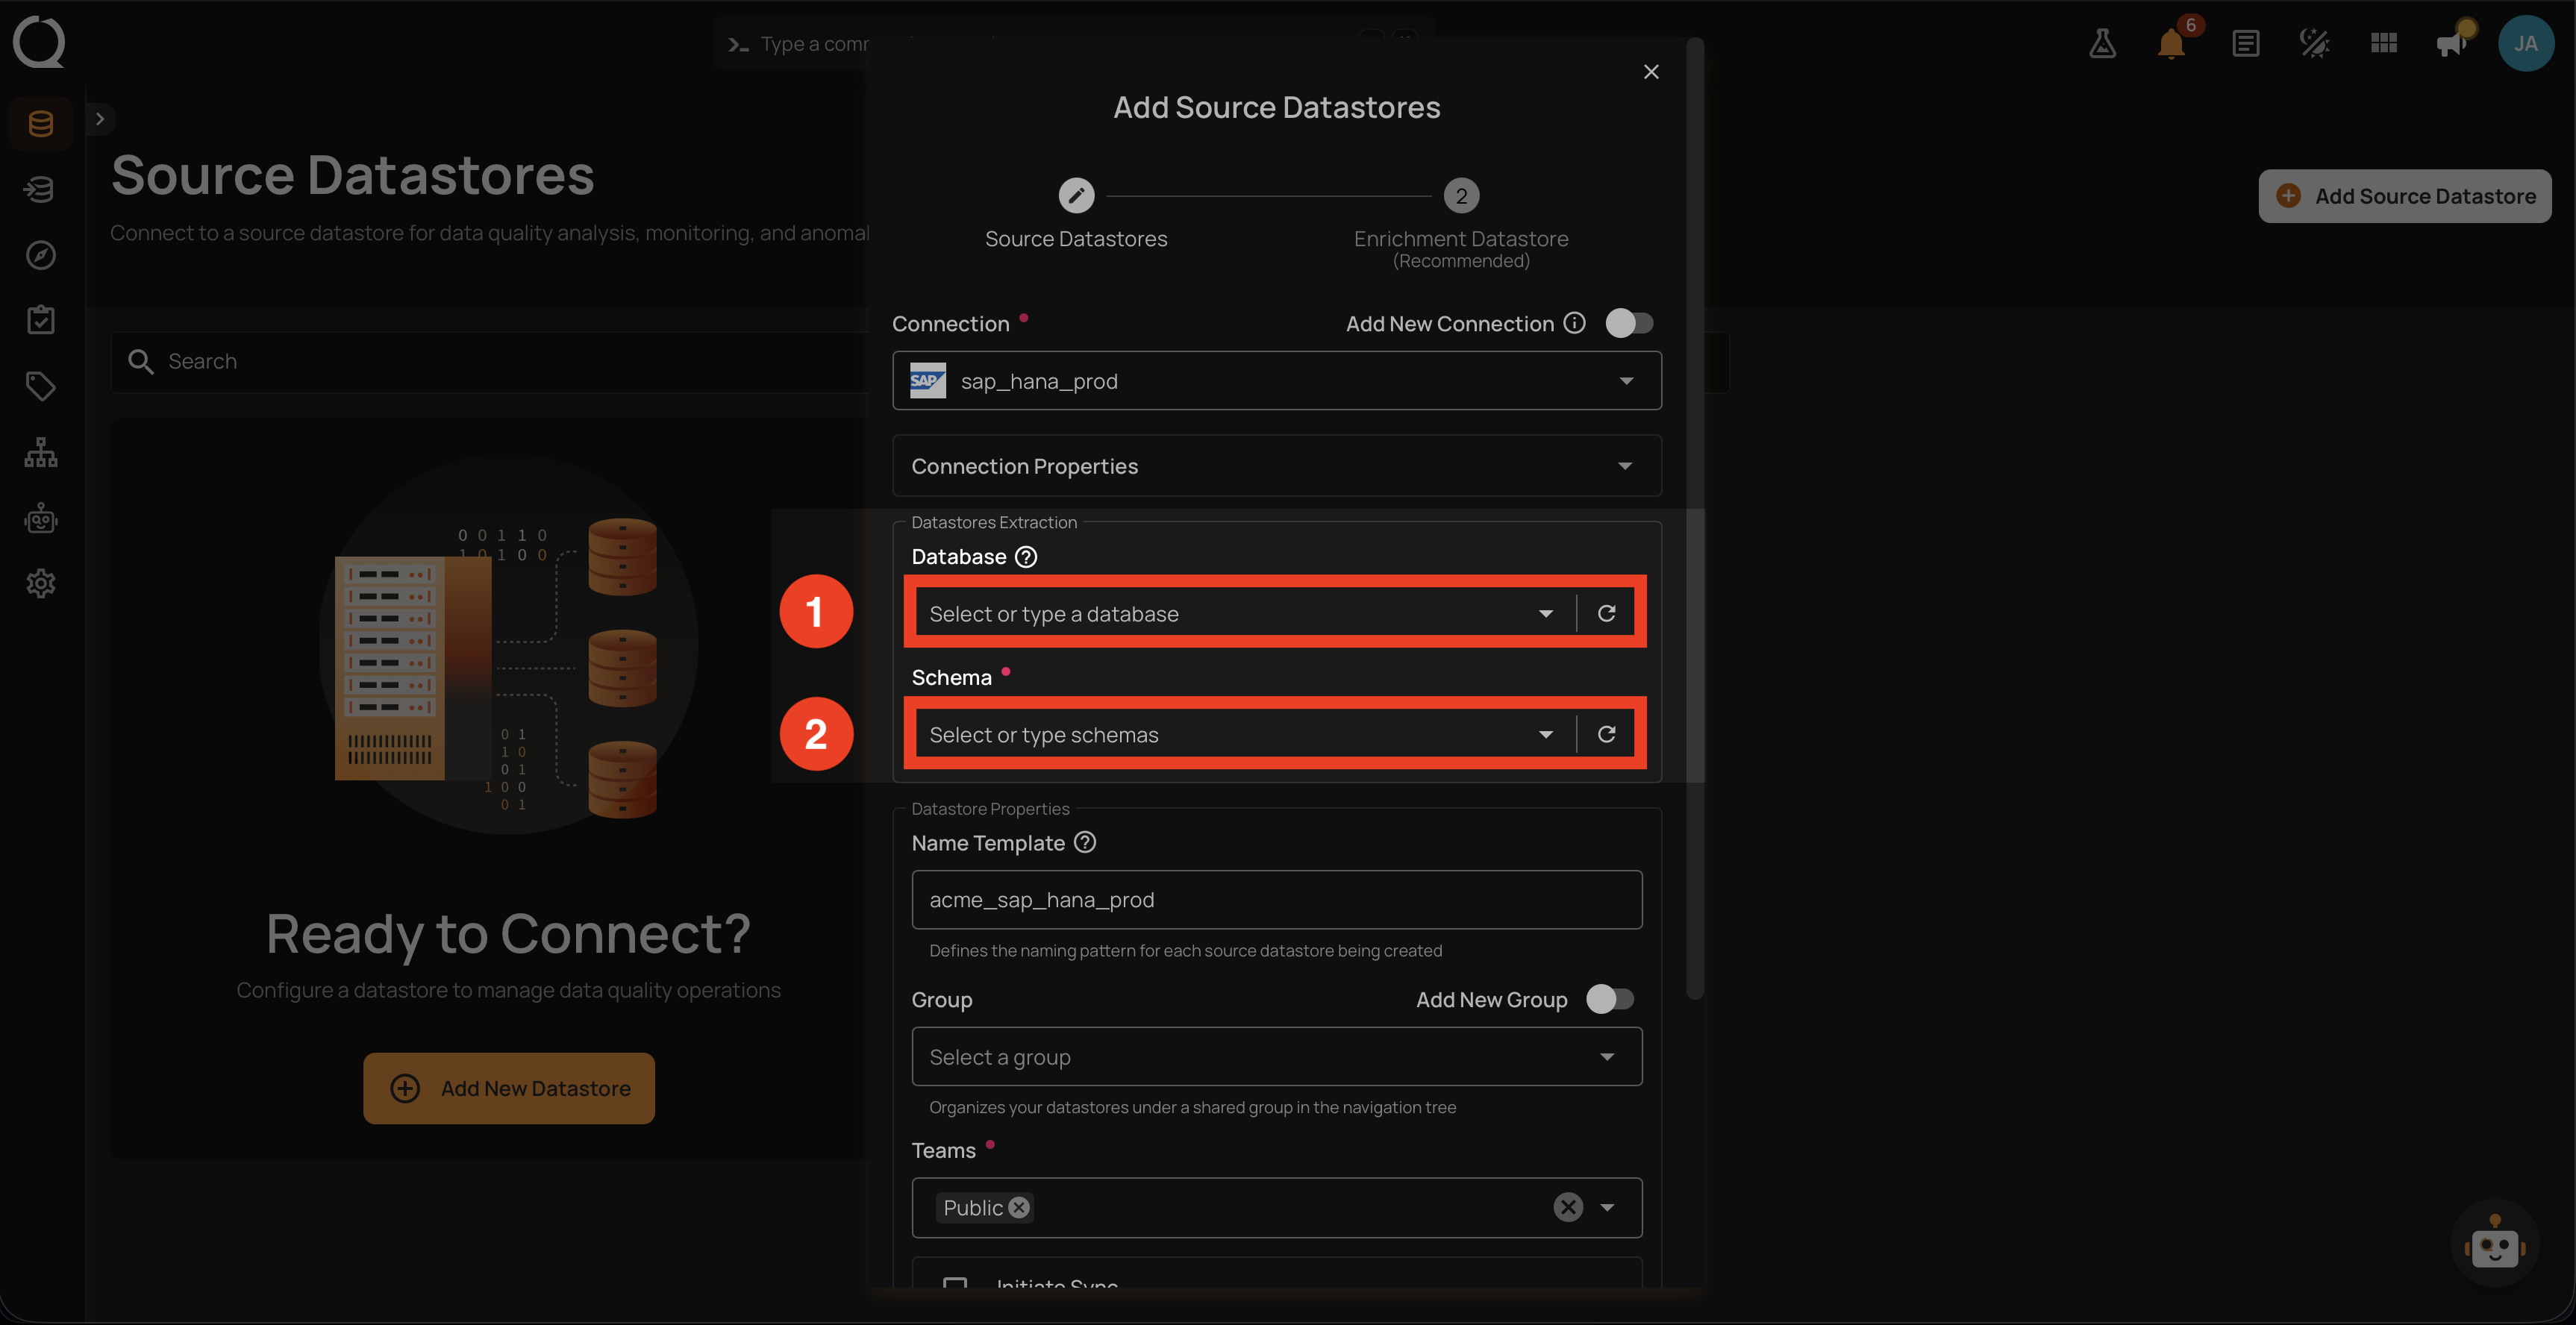
Task: Open the chatbot assistant bubble
Action: pos(2494,1244)
